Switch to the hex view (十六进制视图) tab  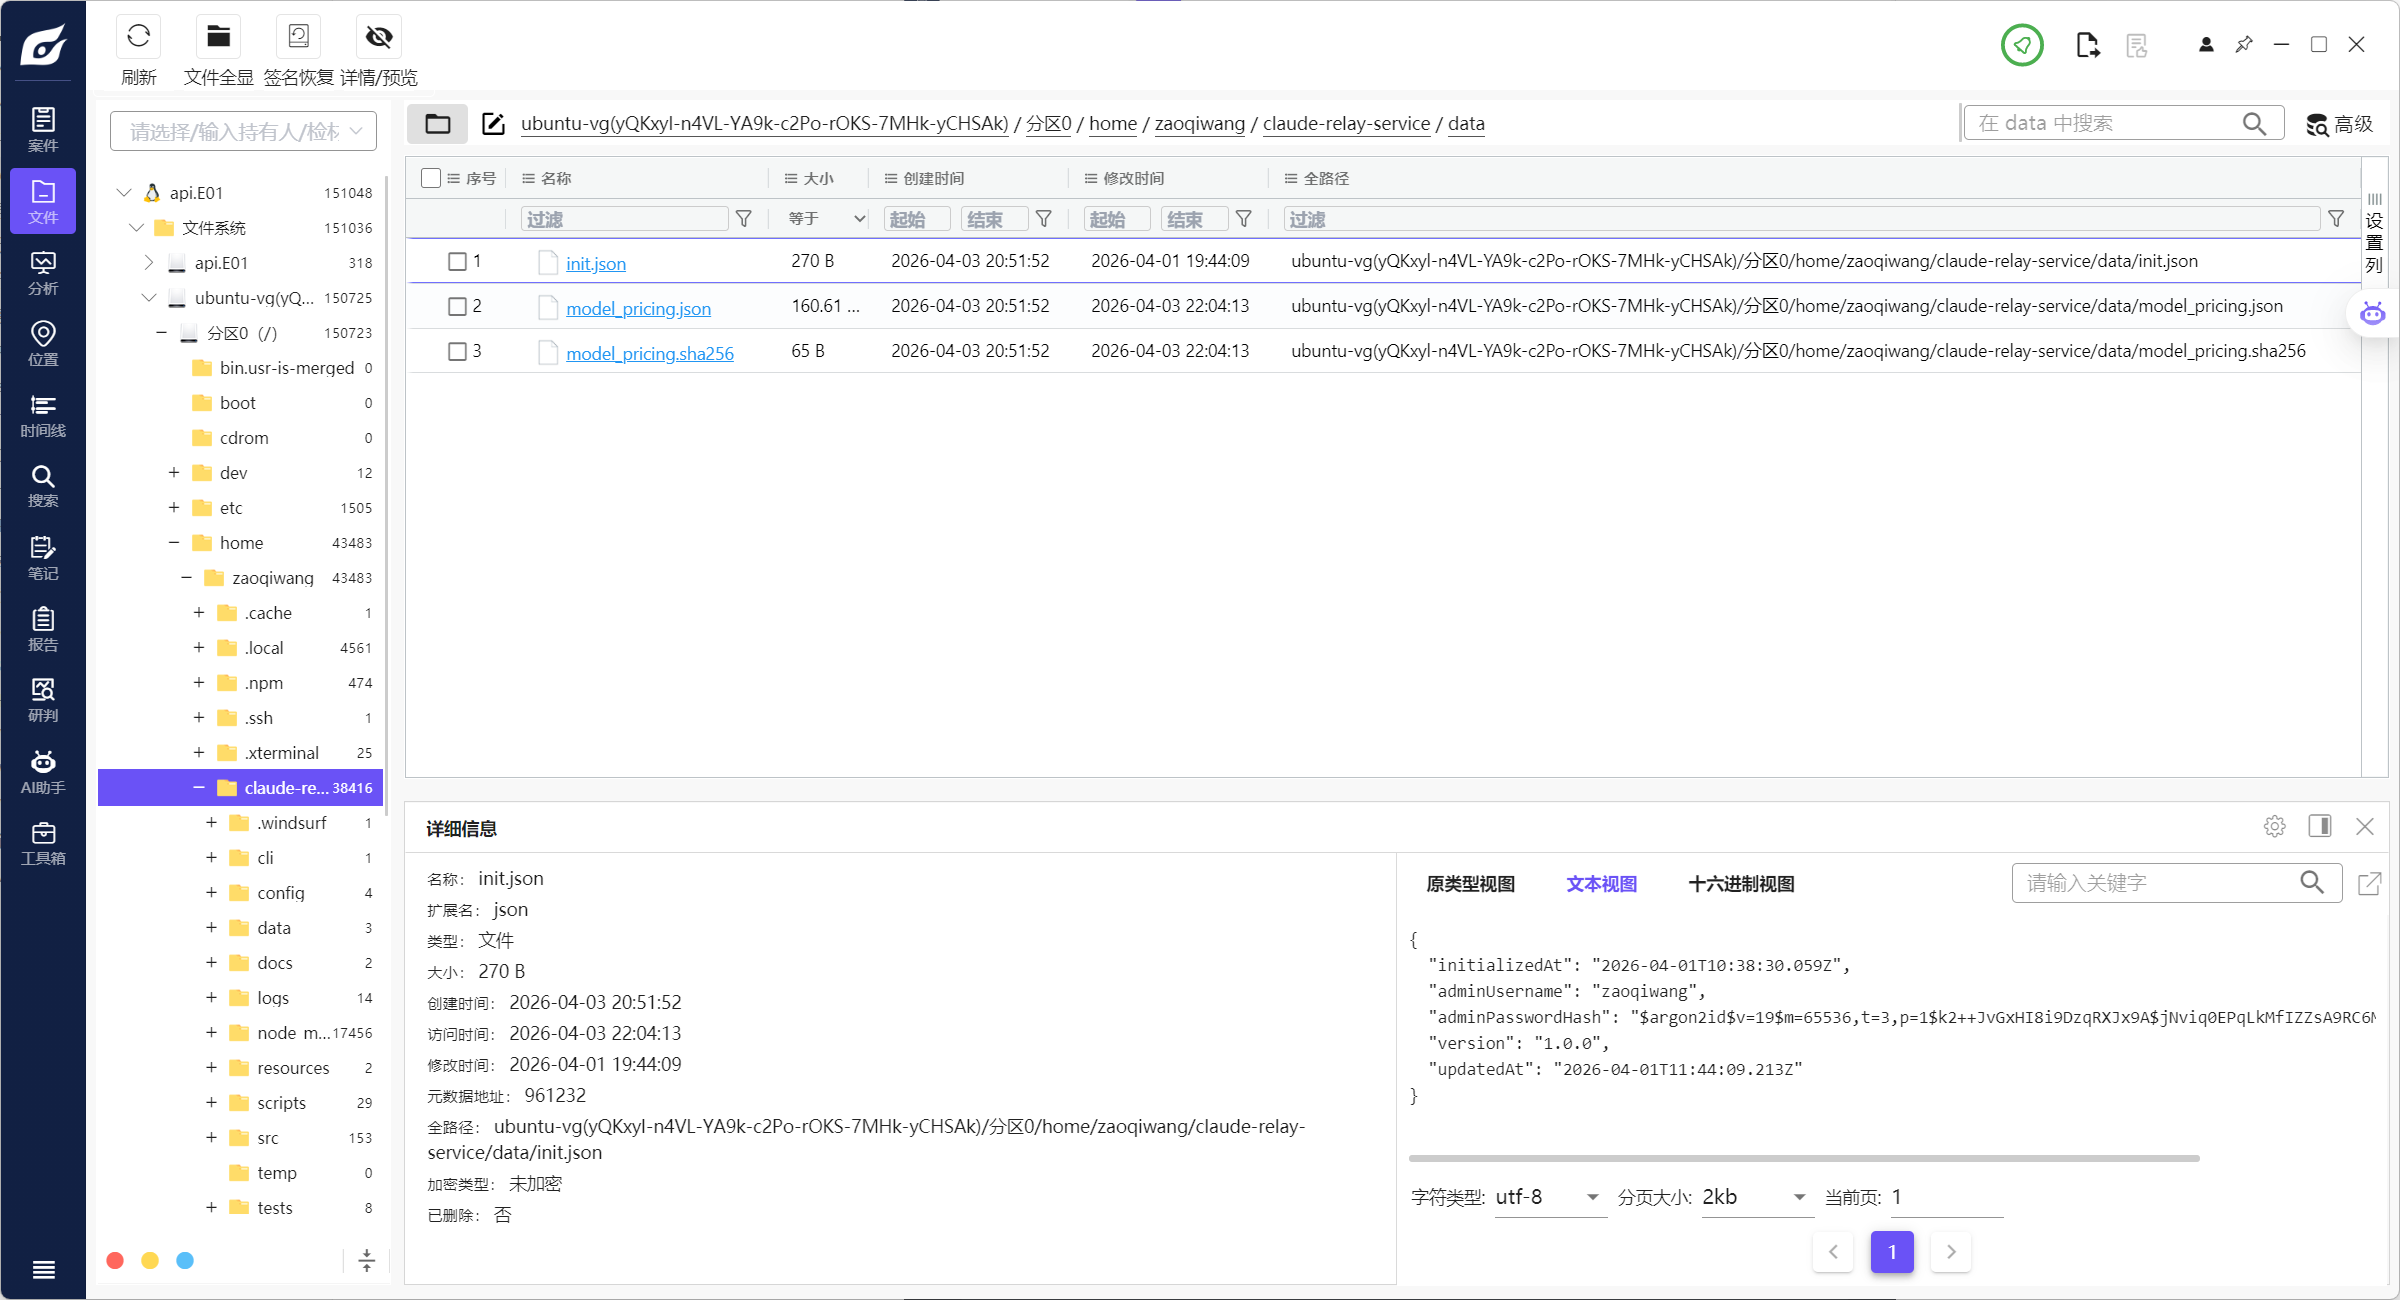pos(1740,884)
